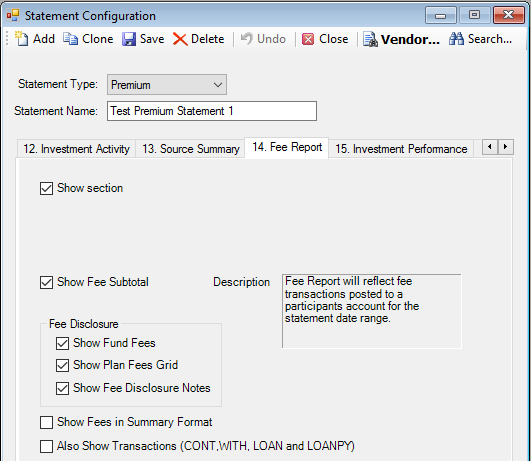The width and height of the screenshot is (531, 461).
Task: Uncheck the Show section checkbox
Action: (46, 188)
